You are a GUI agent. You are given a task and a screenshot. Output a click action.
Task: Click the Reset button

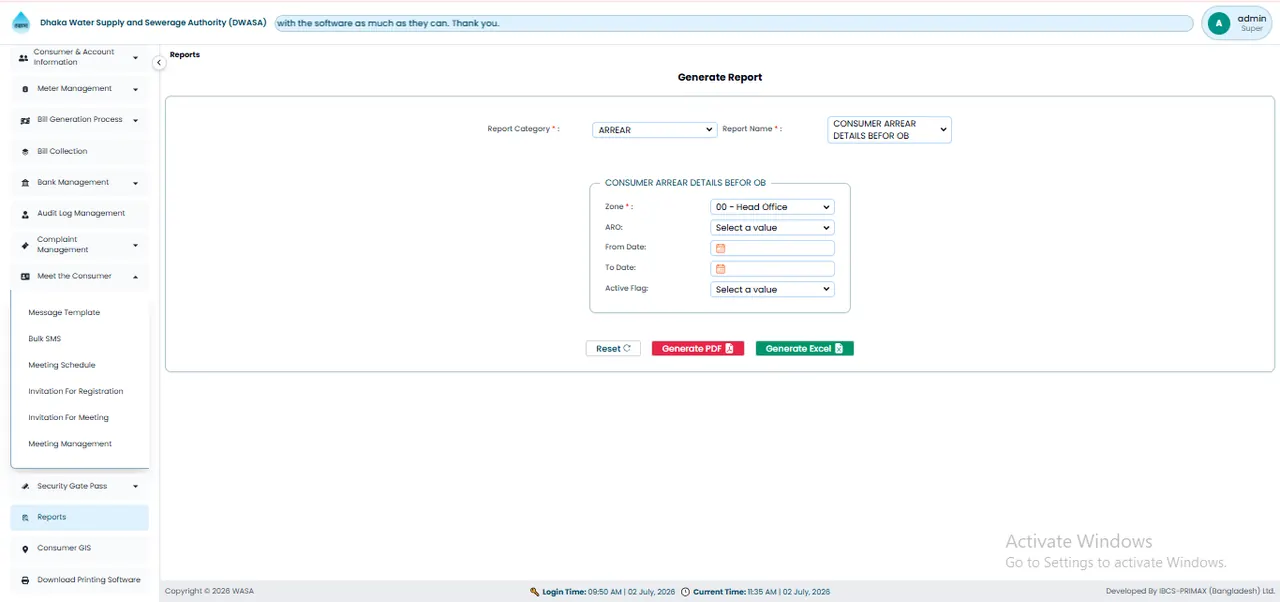click(x=613, y=349)
